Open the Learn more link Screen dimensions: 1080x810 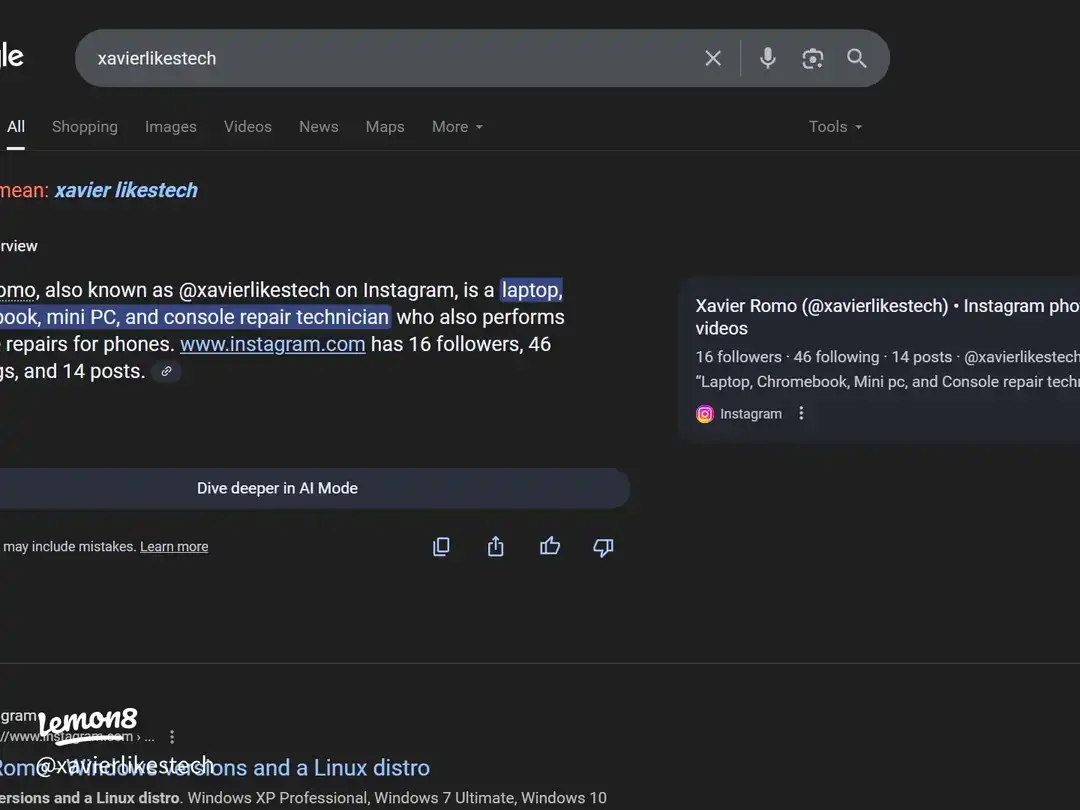174,547
